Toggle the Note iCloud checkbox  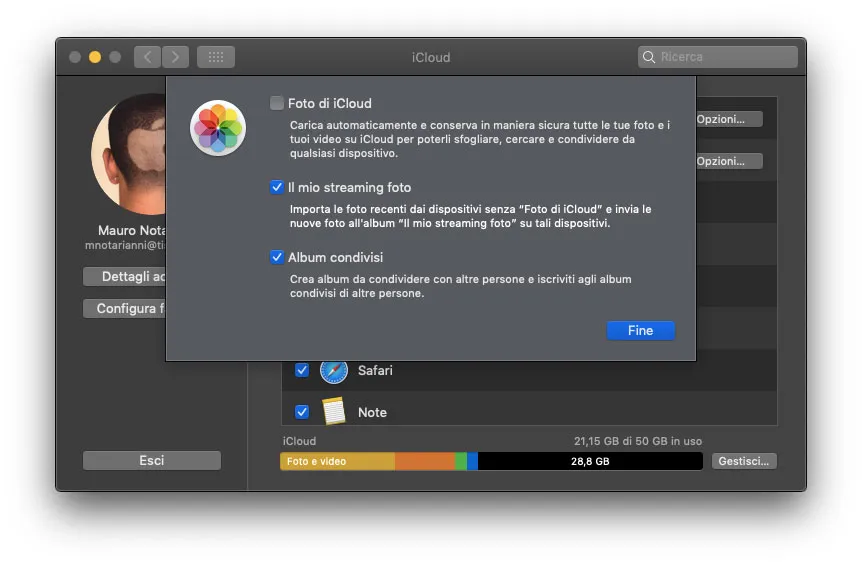point(302,412)
